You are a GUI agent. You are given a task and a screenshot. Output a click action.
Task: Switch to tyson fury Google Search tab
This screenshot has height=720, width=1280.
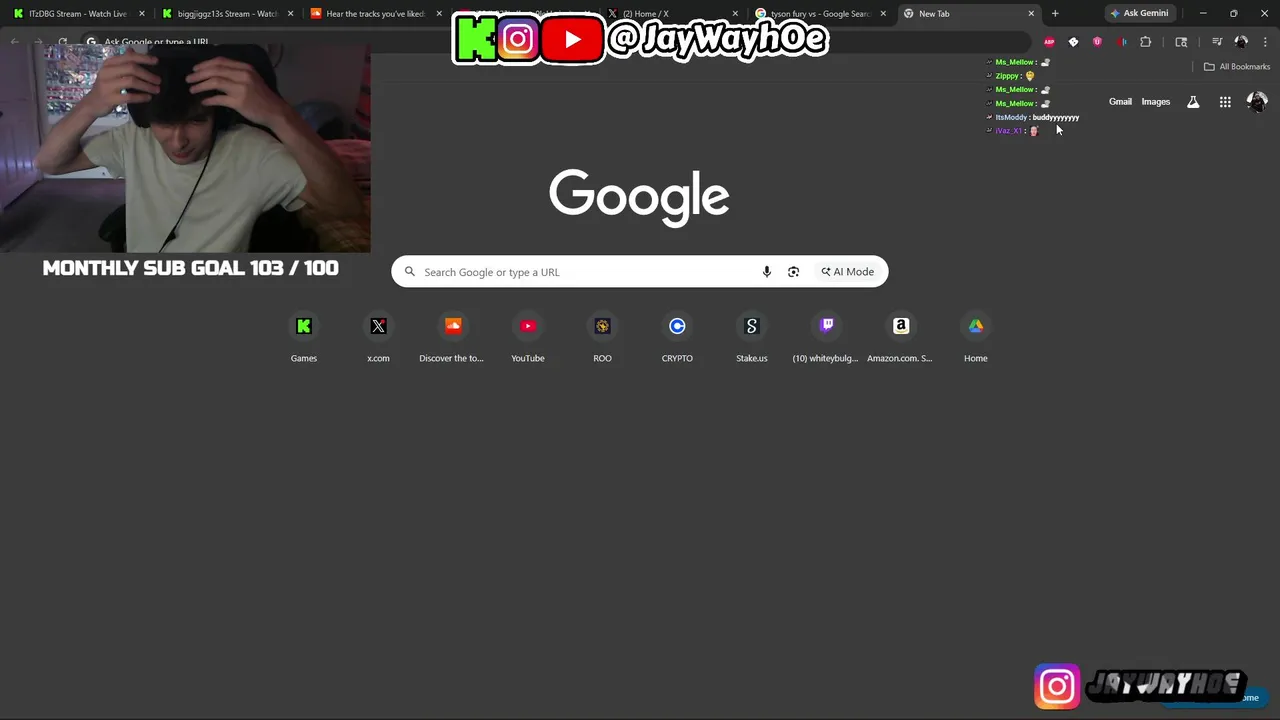coord(820,14)
